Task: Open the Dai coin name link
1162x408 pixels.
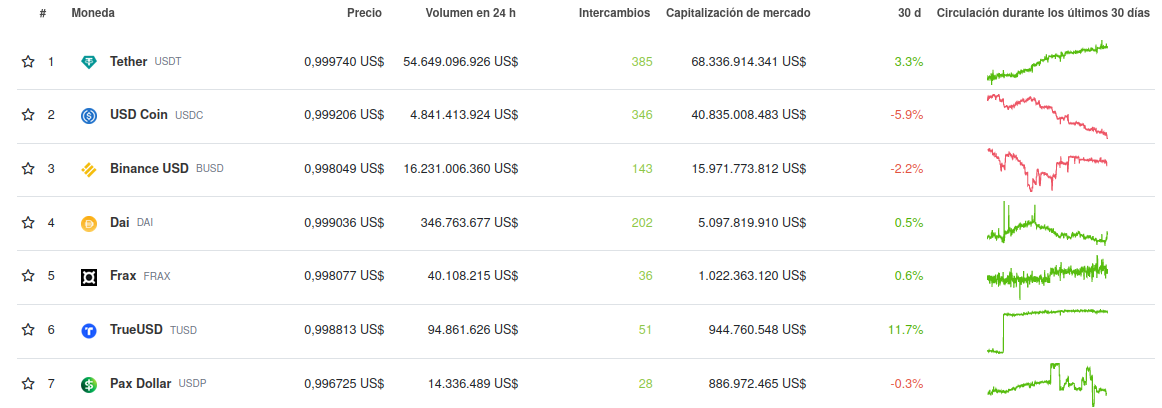Action: 120,222
